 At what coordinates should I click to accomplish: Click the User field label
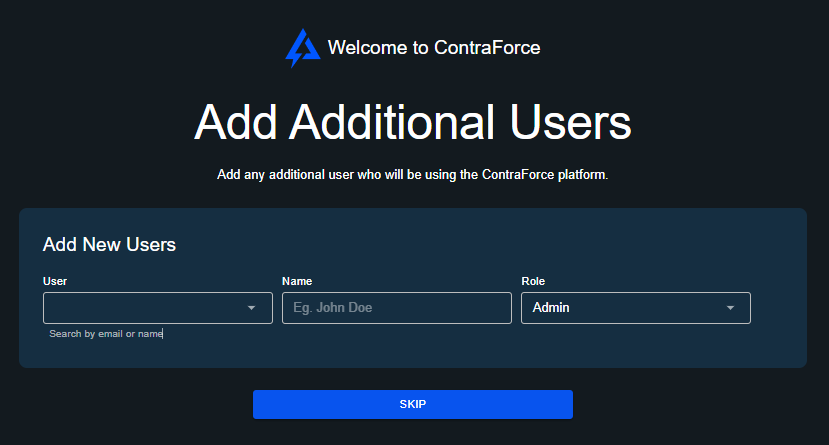54,281
